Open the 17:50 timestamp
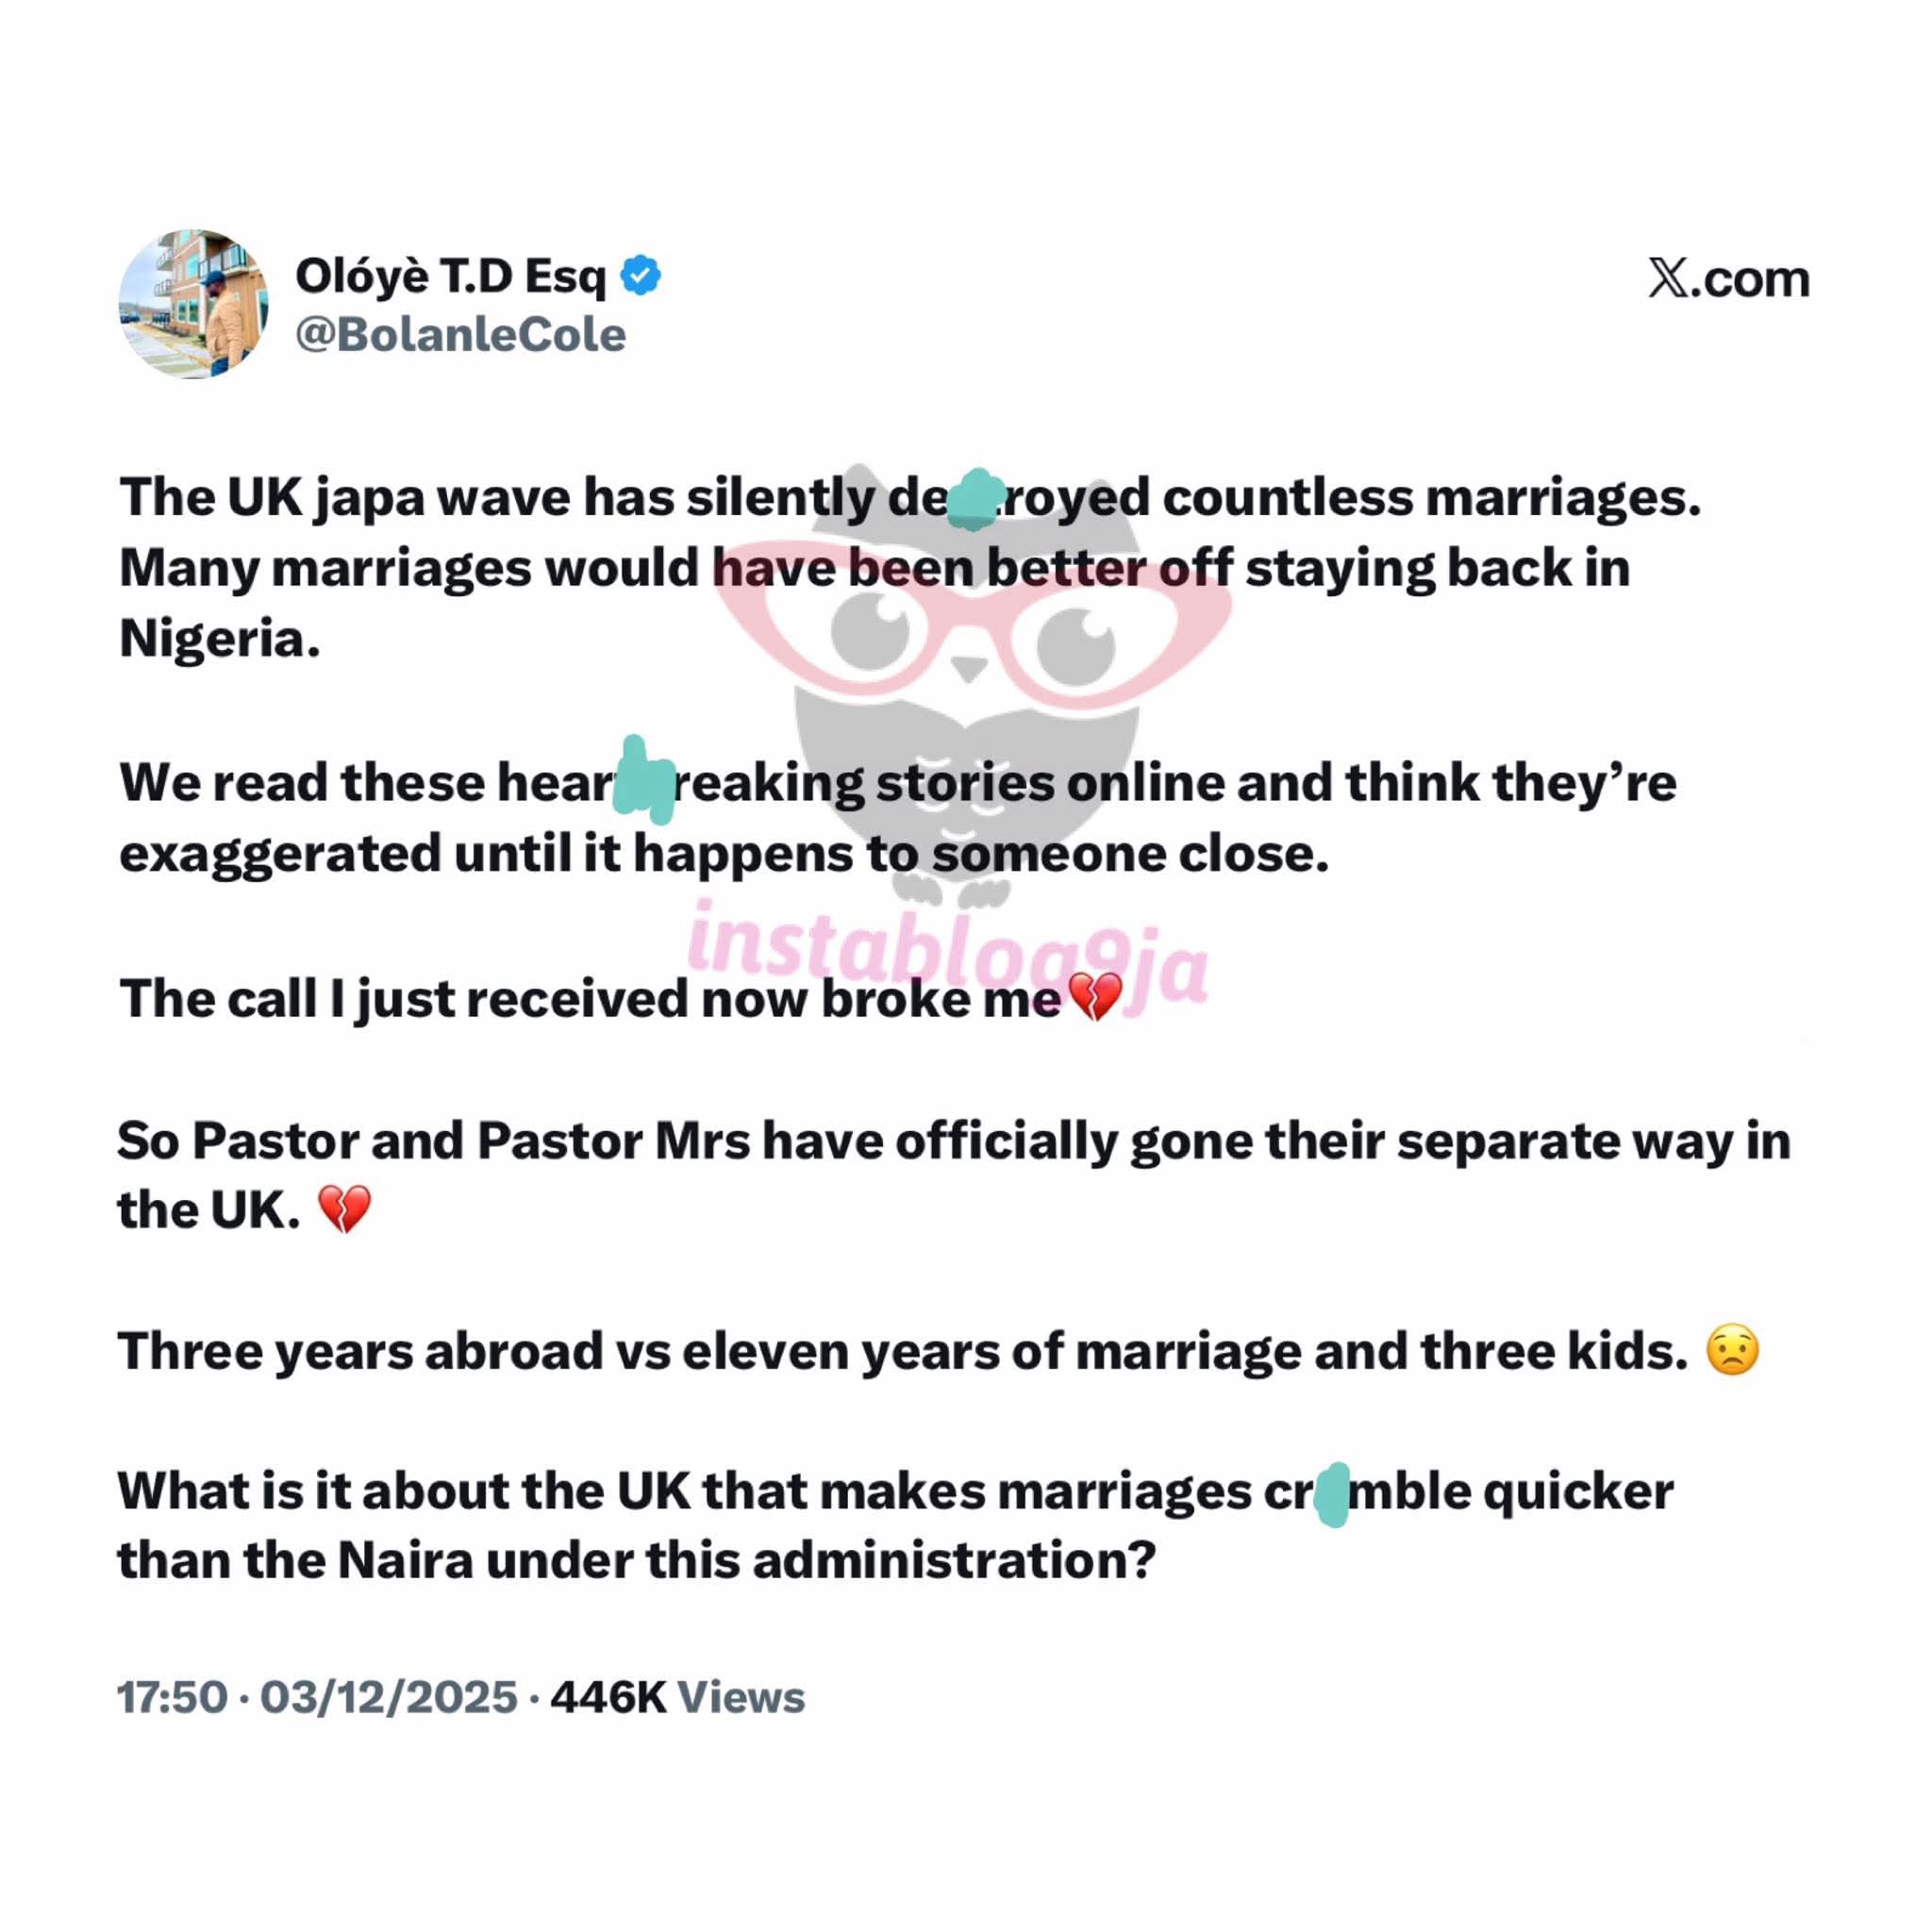 tap(173, 1697)
